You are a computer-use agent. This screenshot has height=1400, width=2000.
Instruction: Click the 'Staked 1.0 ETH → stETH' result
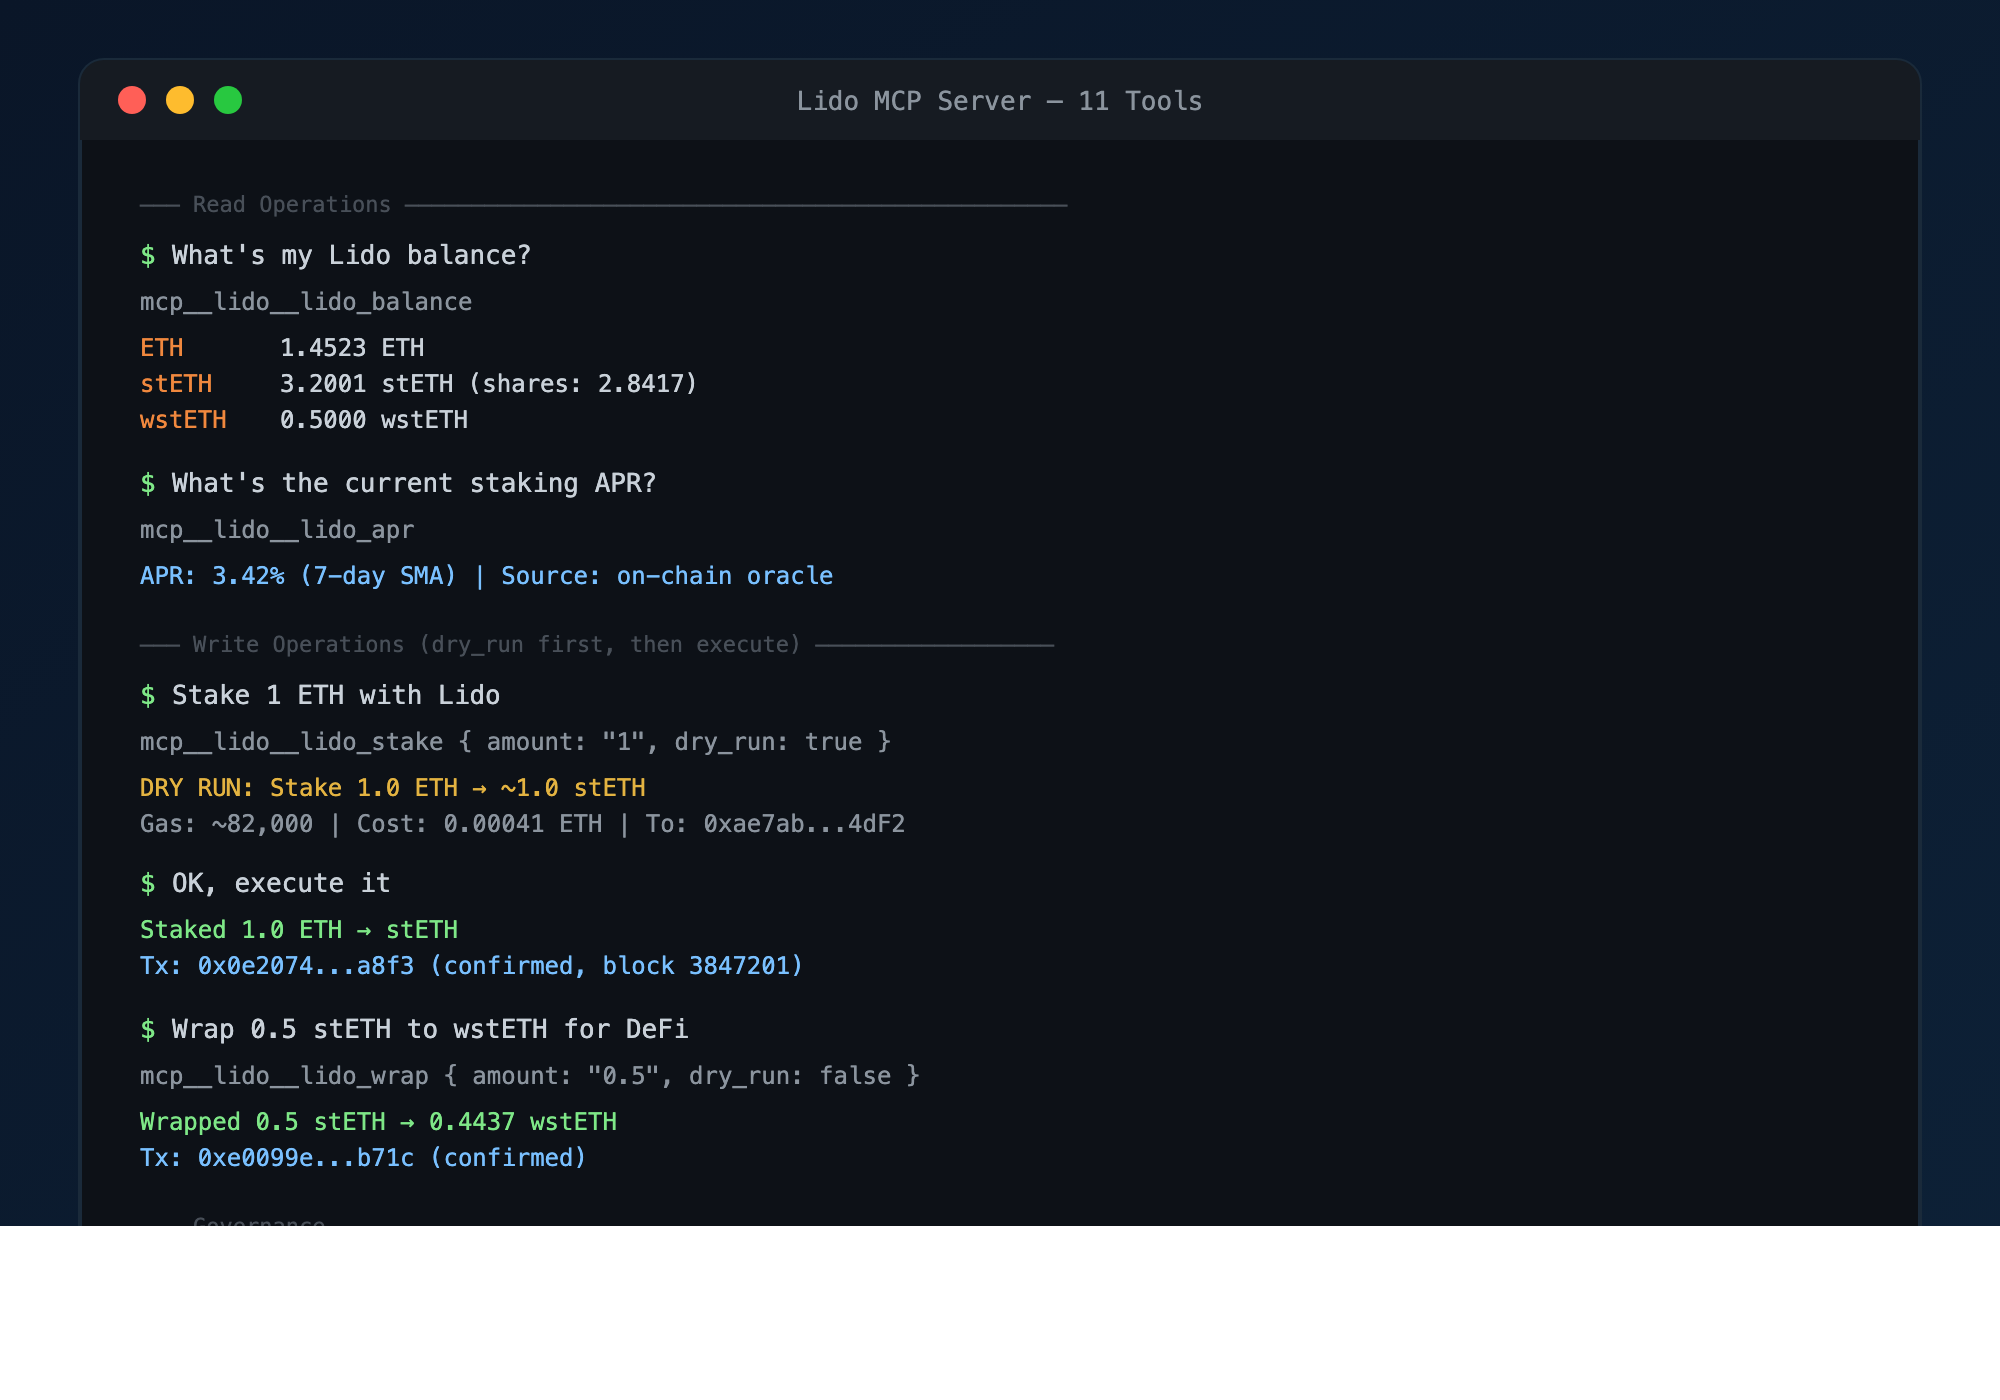point(299,930)
